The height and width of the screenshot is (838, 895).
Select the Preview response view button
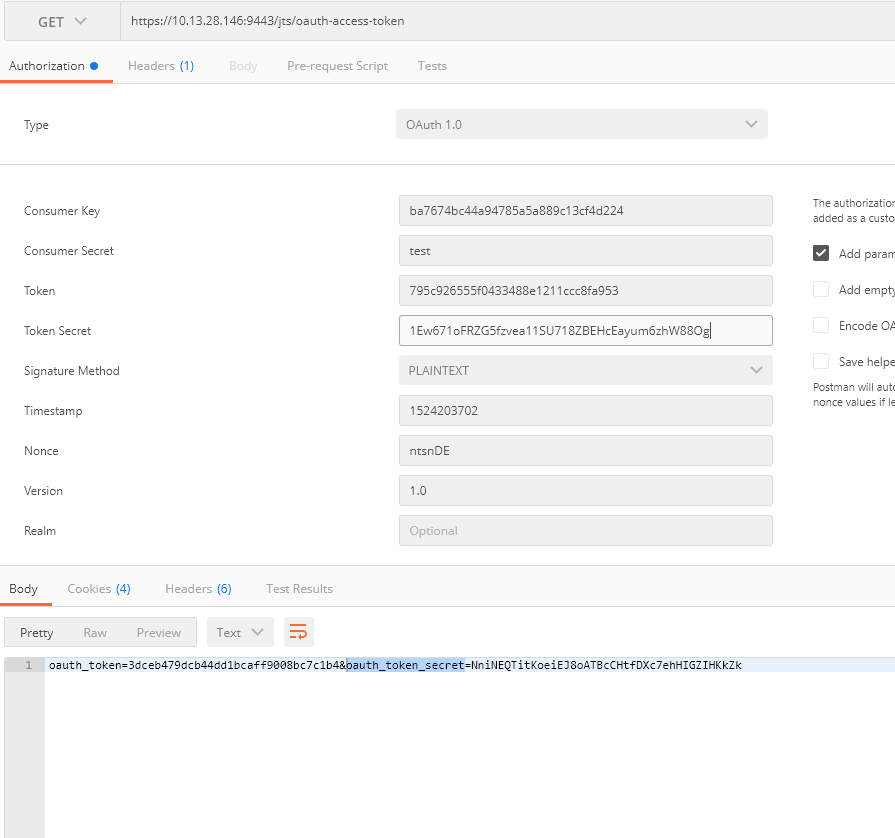coord(159,632)
